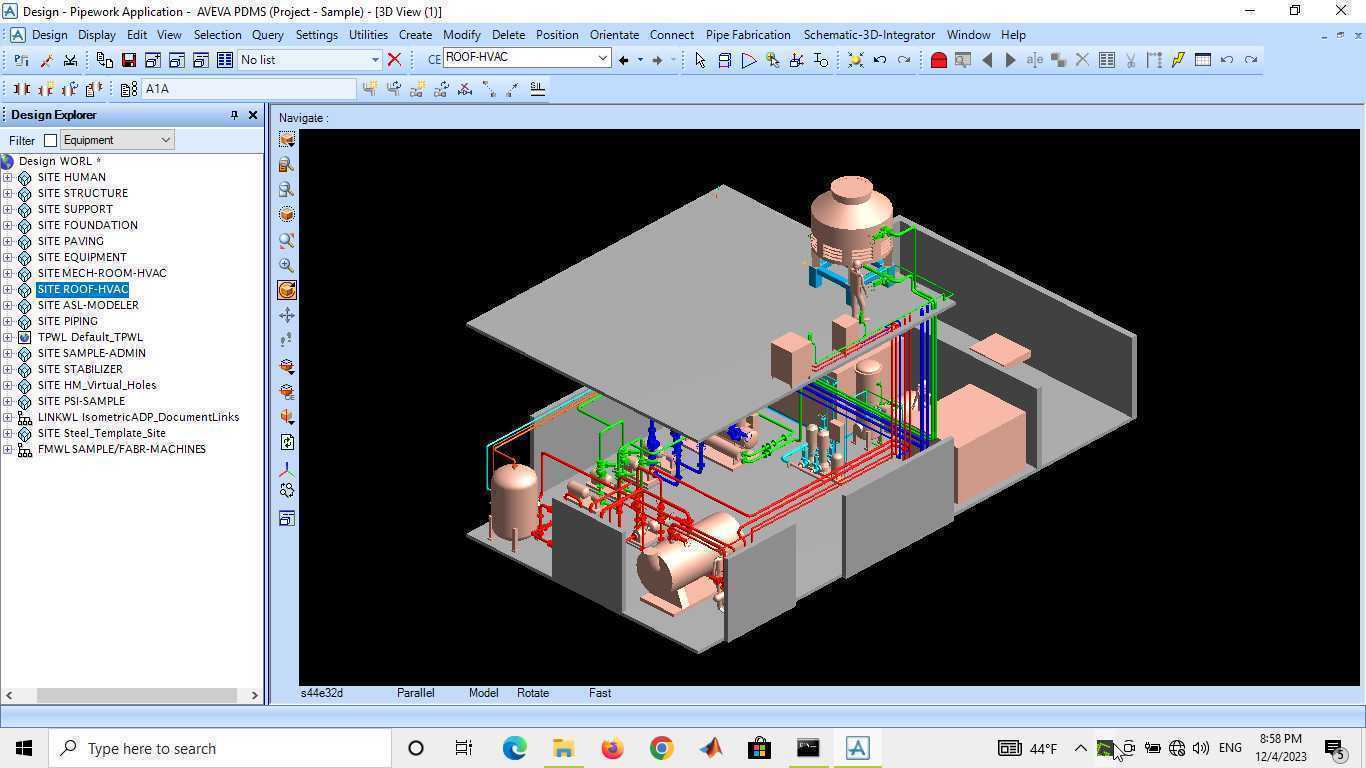This screenshot has height=768, width=1366.
Task: Open the Schematic-3D-Integrator menu
Action: coord(869,34)
